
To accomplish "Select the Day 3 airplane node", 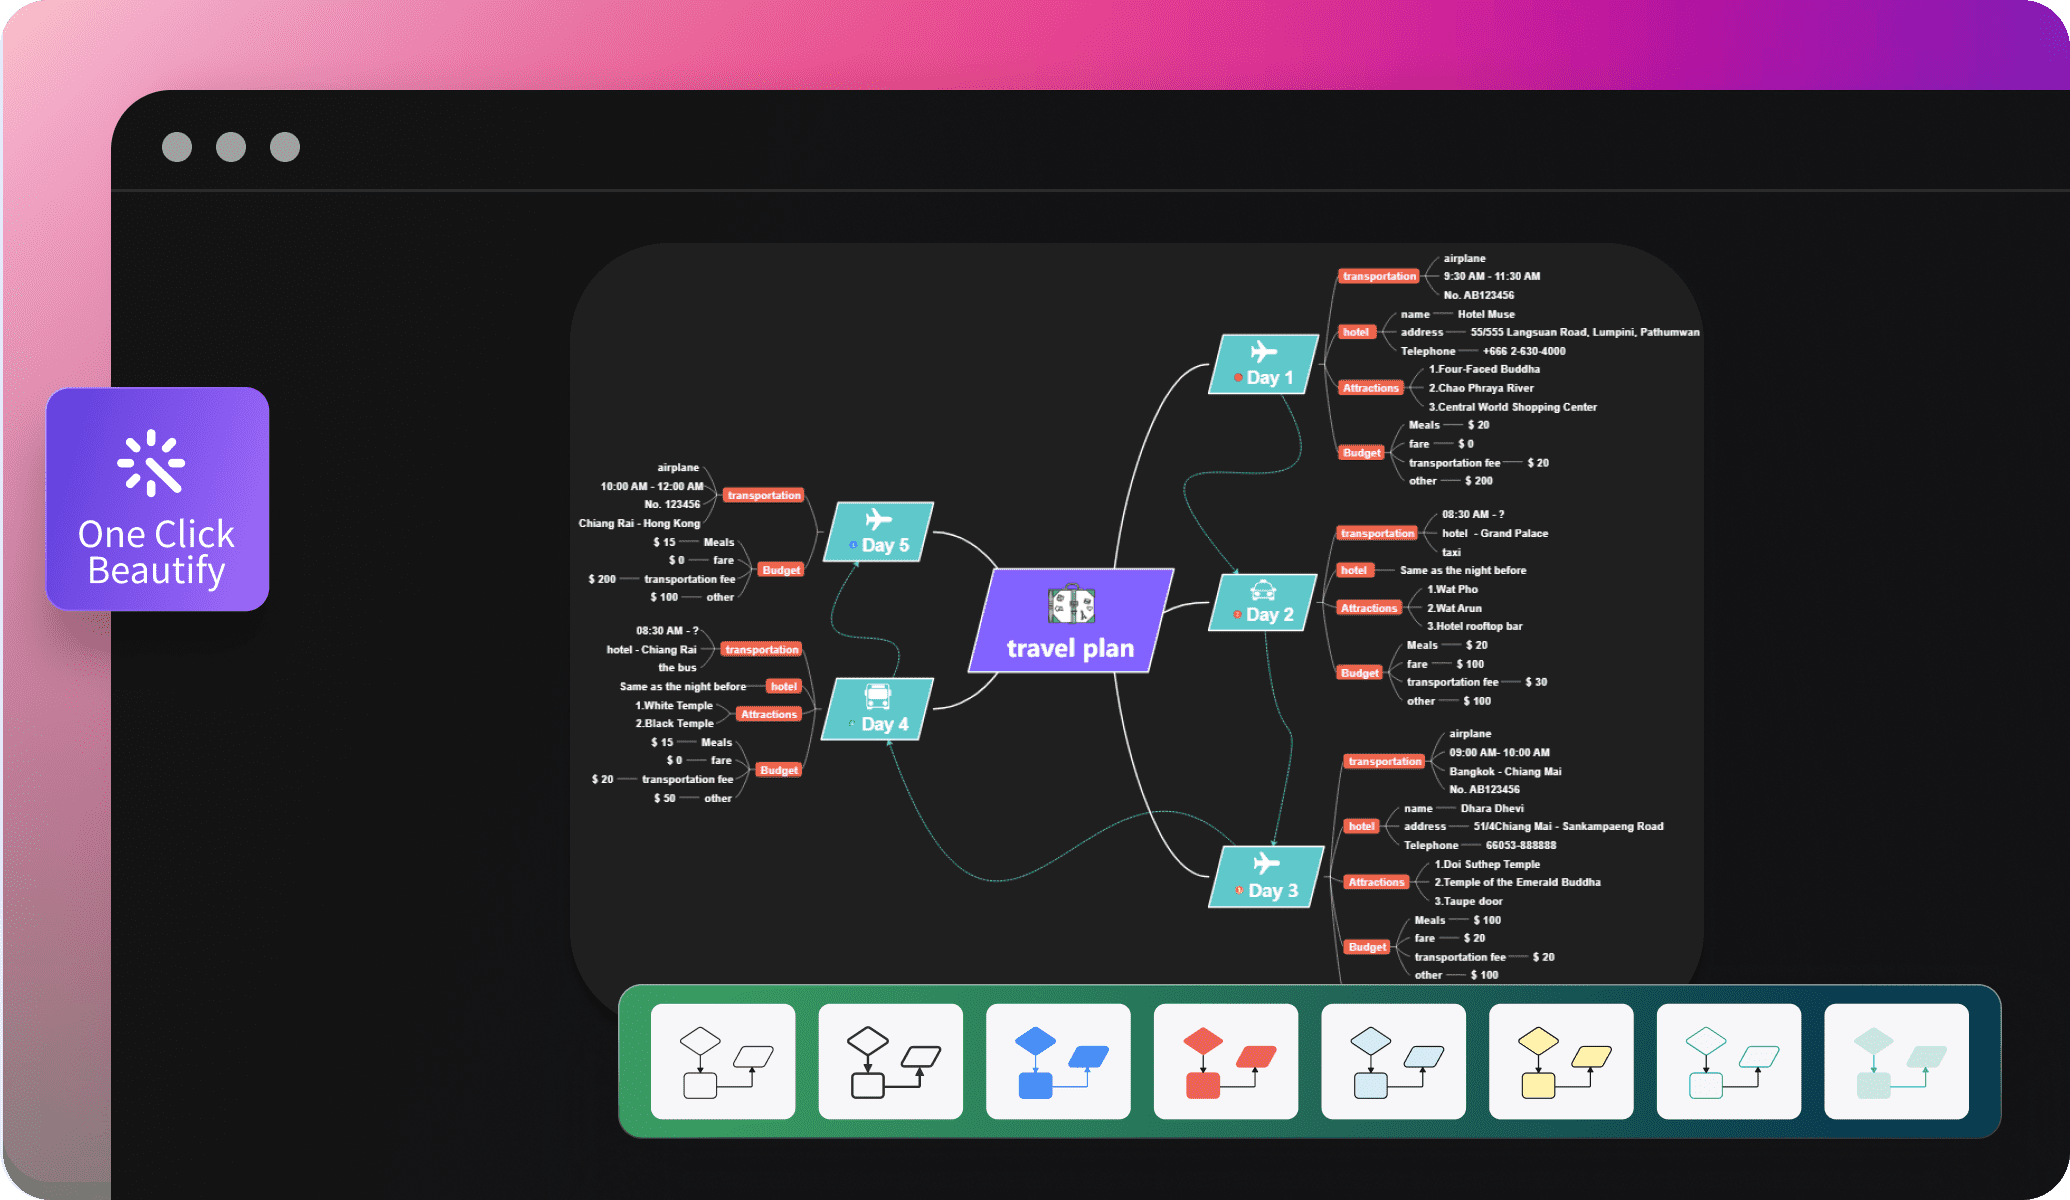I will coord(1266,877).
